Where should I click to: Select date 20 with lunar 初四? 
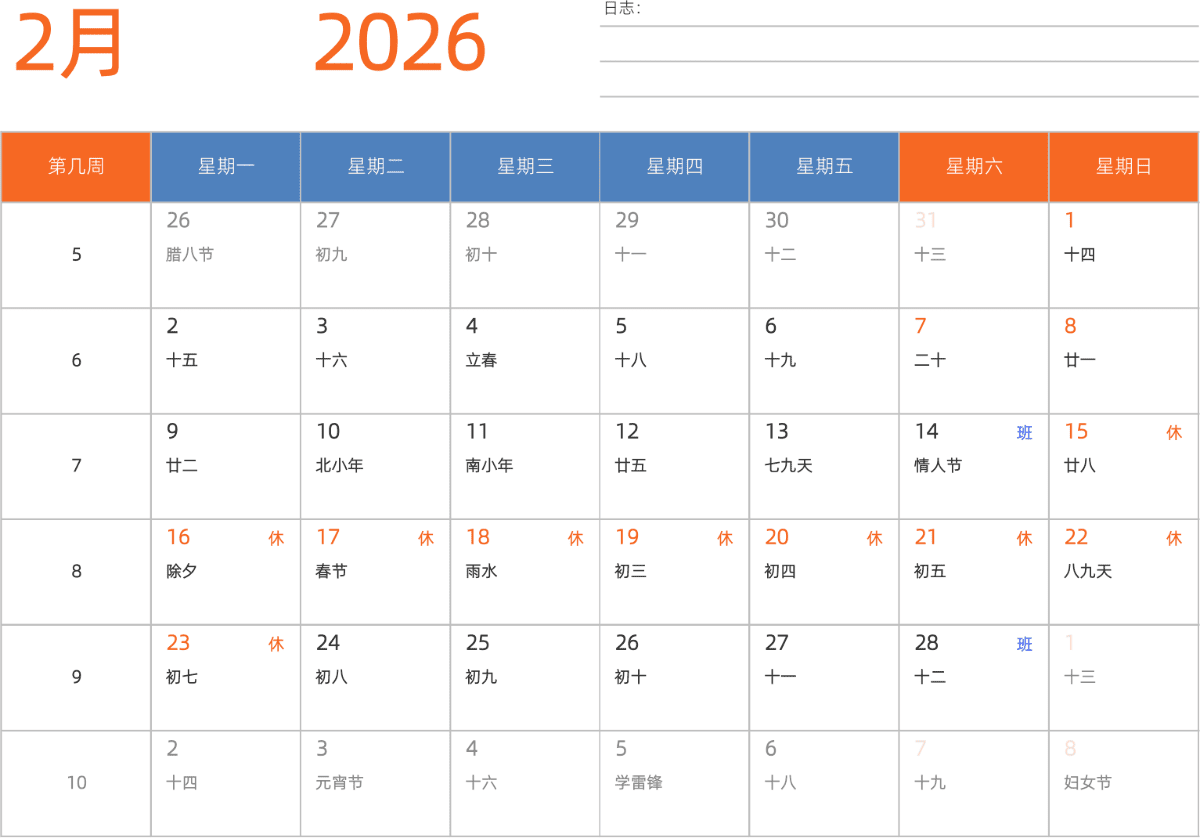825,572
